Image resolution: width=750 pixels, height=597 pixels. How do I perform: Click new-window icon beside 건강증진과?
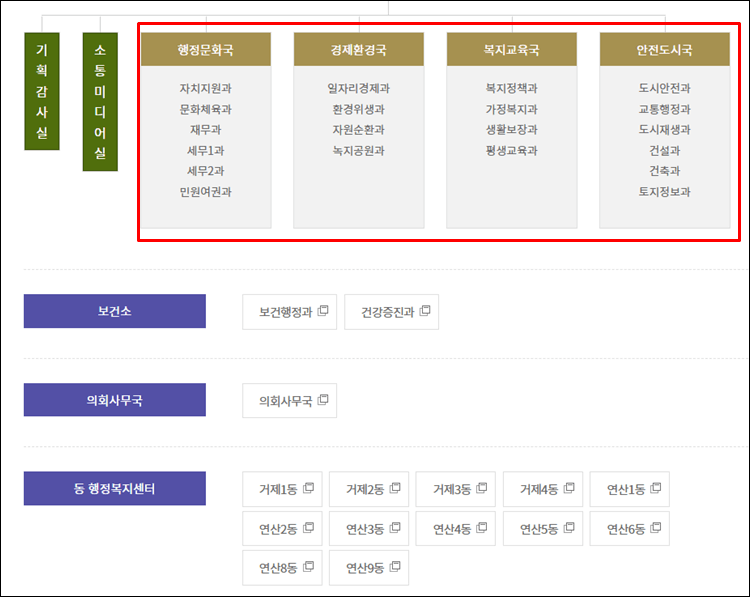tap(425, 311)
